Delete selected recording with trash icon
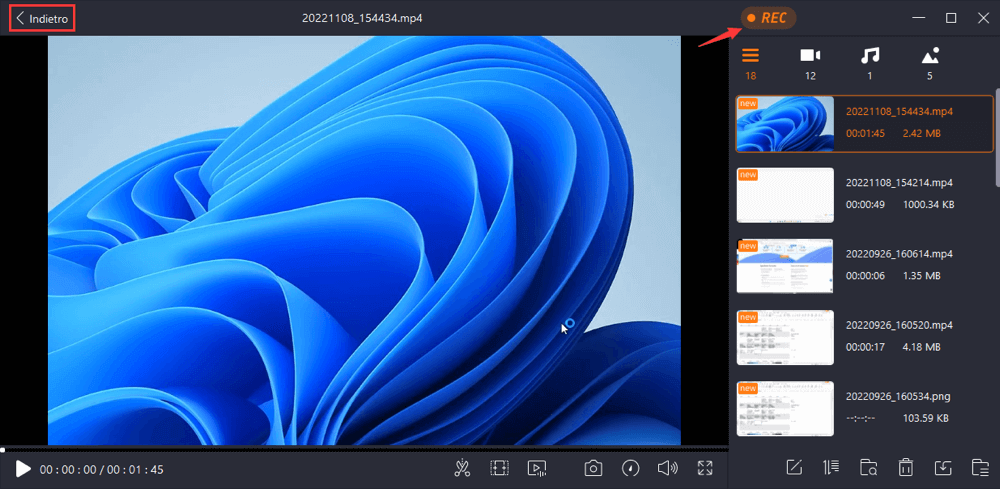Image resolution: width=1000 pixels, height=489 pixels. (905, 467)
